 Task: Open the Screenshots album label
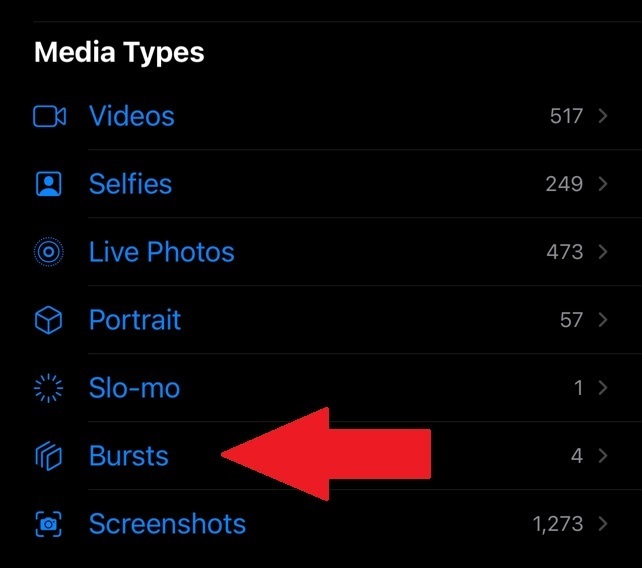point(167,524)
